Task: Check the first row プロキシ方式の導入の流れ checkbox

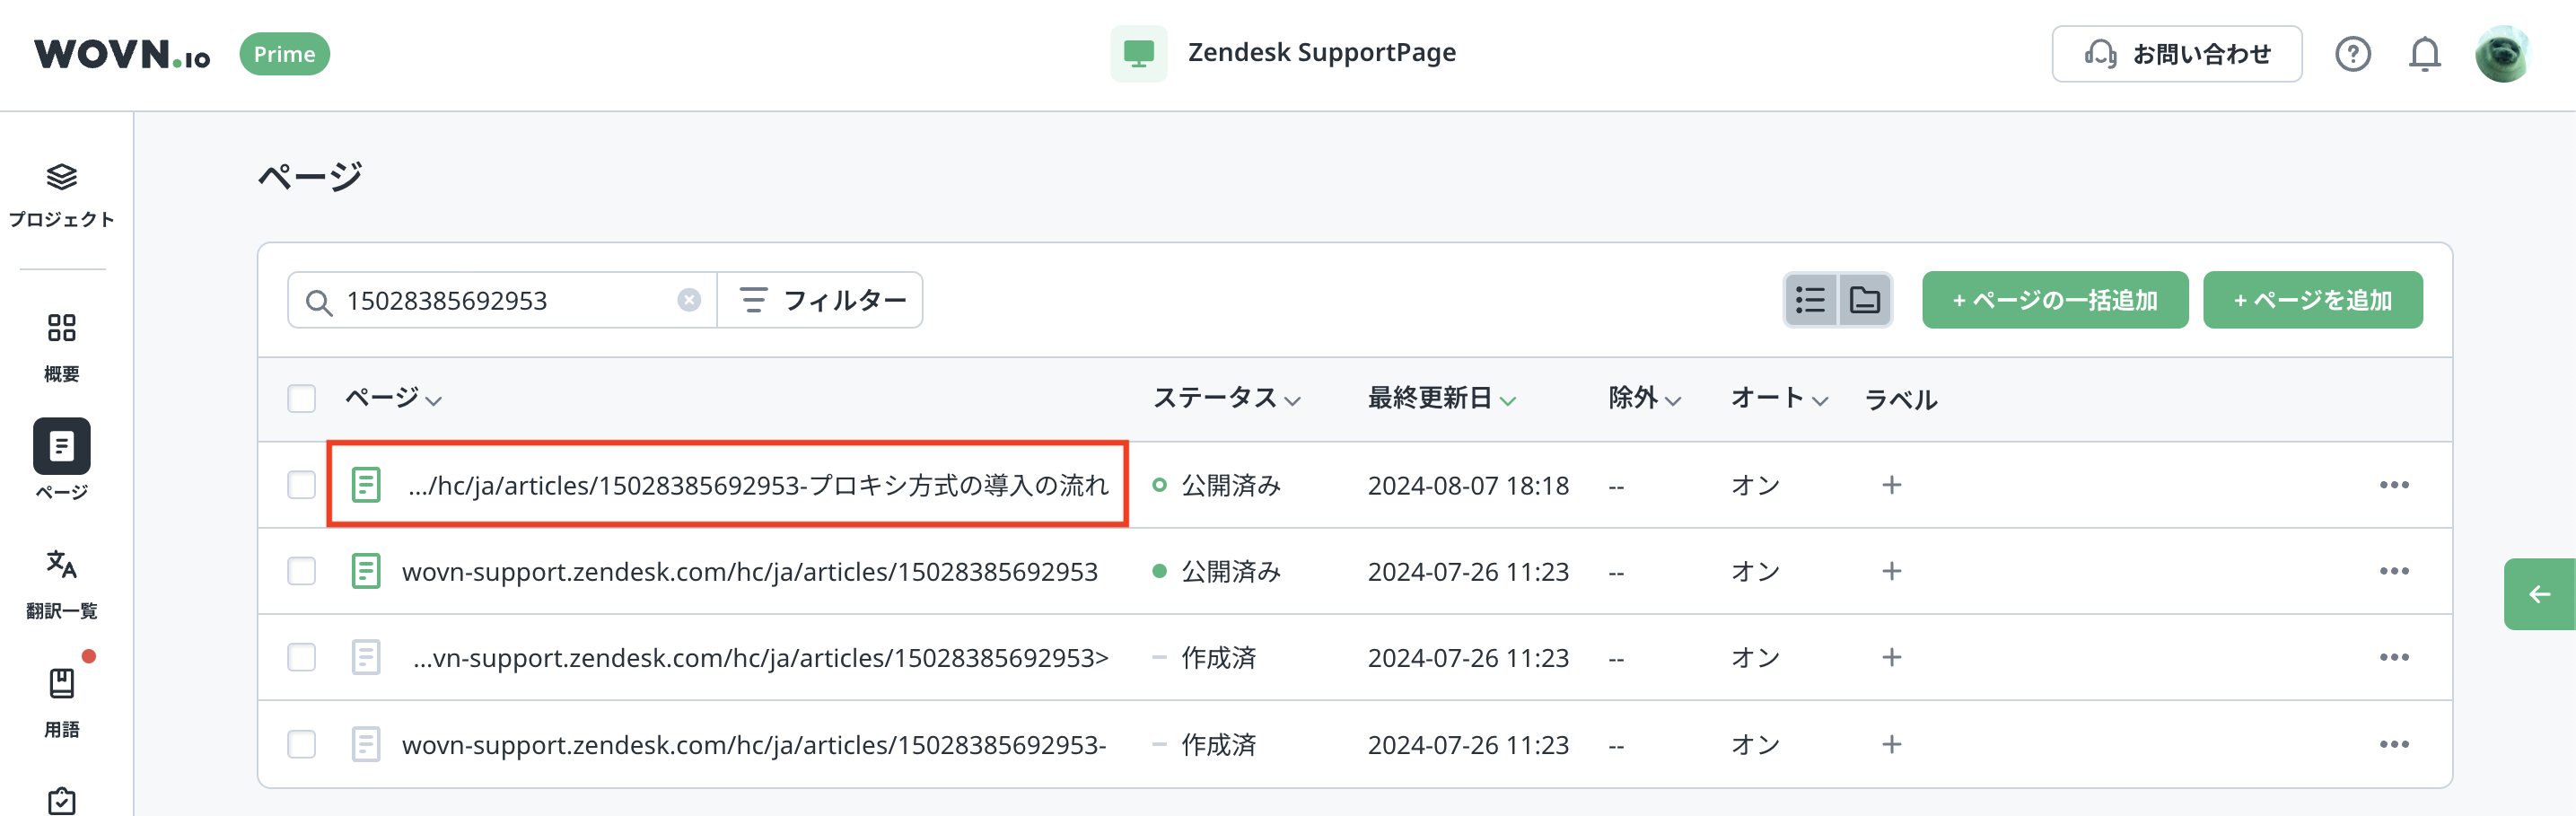Action: point(301,485)
